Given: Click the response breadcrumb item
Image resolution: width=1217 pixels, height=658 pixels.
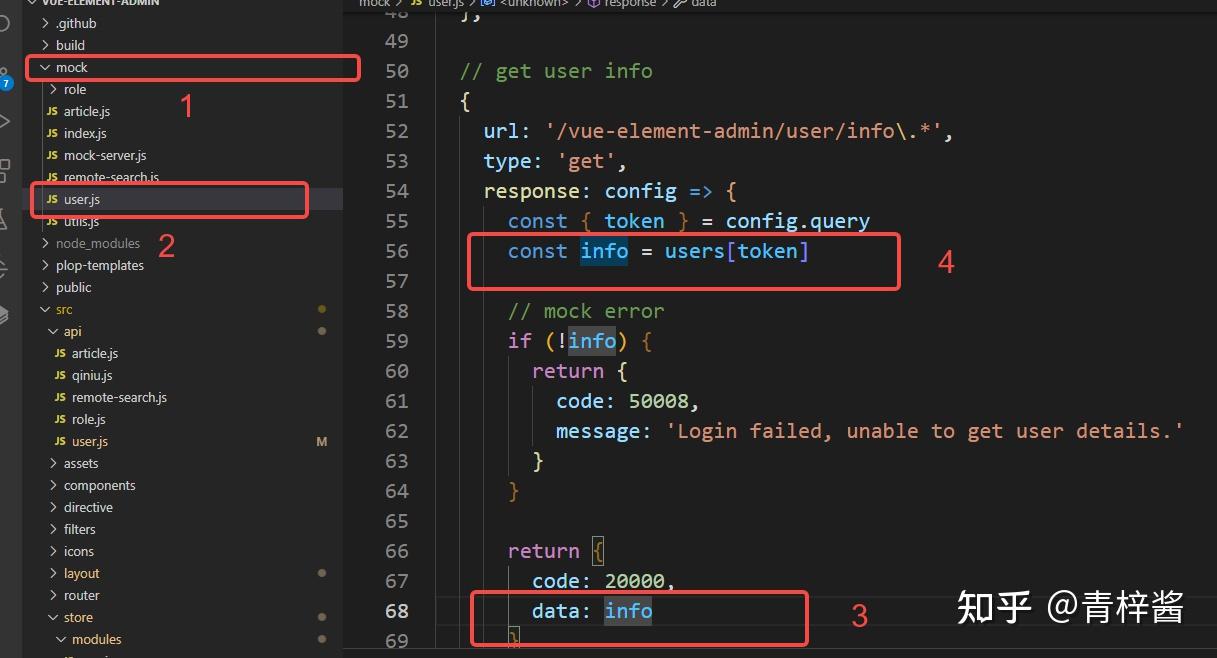Looking at the screenshot, I should (x=629, y=4).
